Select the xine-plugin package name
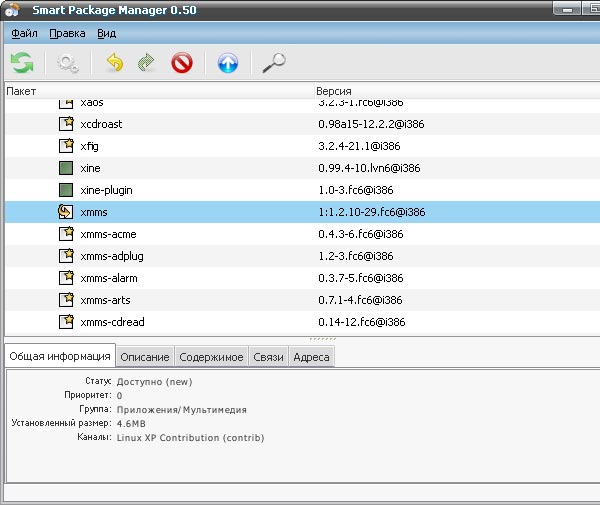This screenshot has width=600, height=505. pyautogui.click(x=106, y=190)
